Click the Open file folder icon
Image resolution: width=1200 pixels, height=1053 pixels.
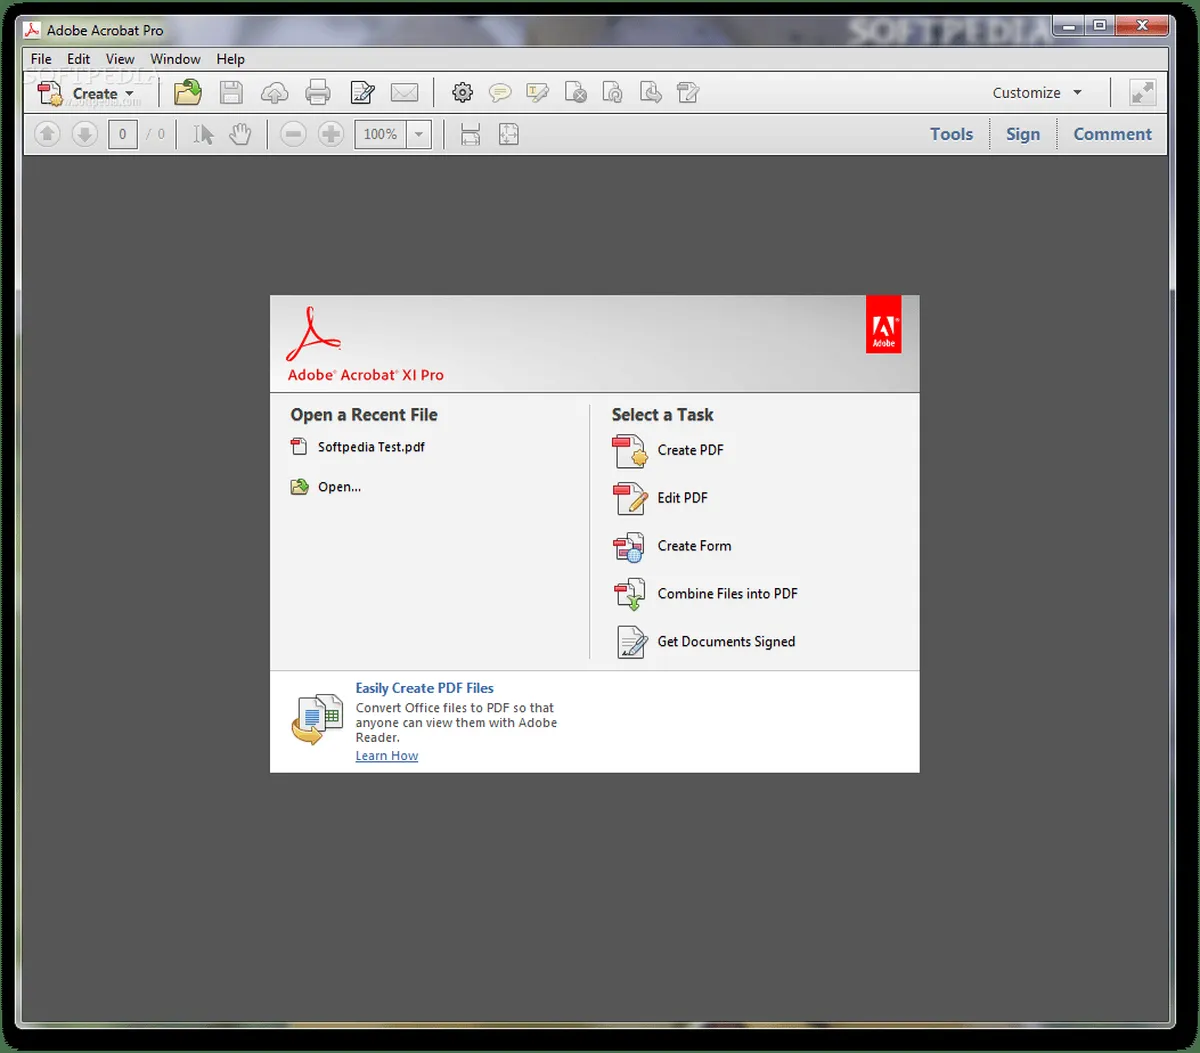tap(187, 93)
